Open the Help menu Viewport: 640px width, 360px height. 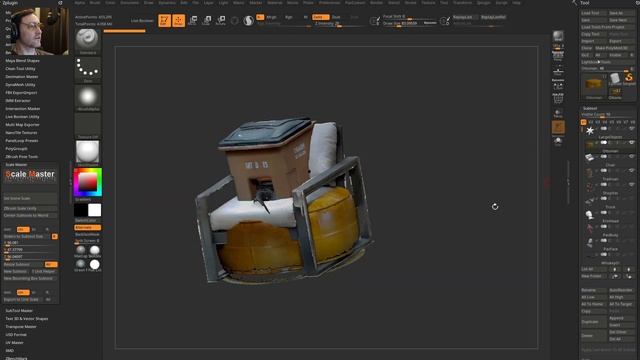tap(517, 3)
